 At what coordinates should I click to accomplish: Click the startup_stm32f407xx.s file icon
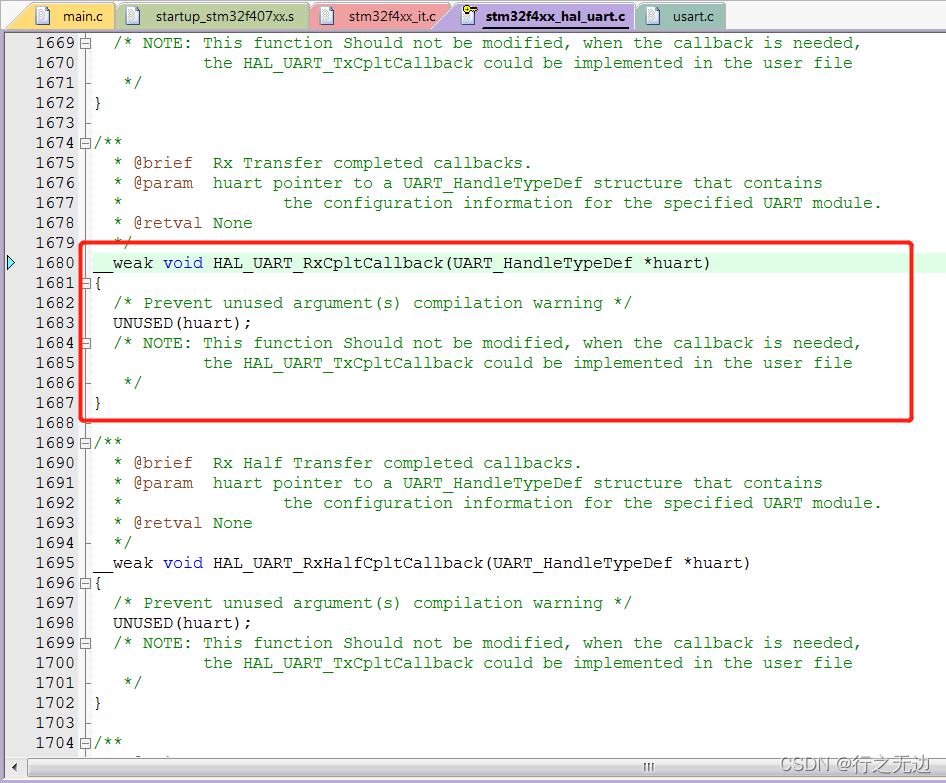pyautogui.click(x=132, y=16)
